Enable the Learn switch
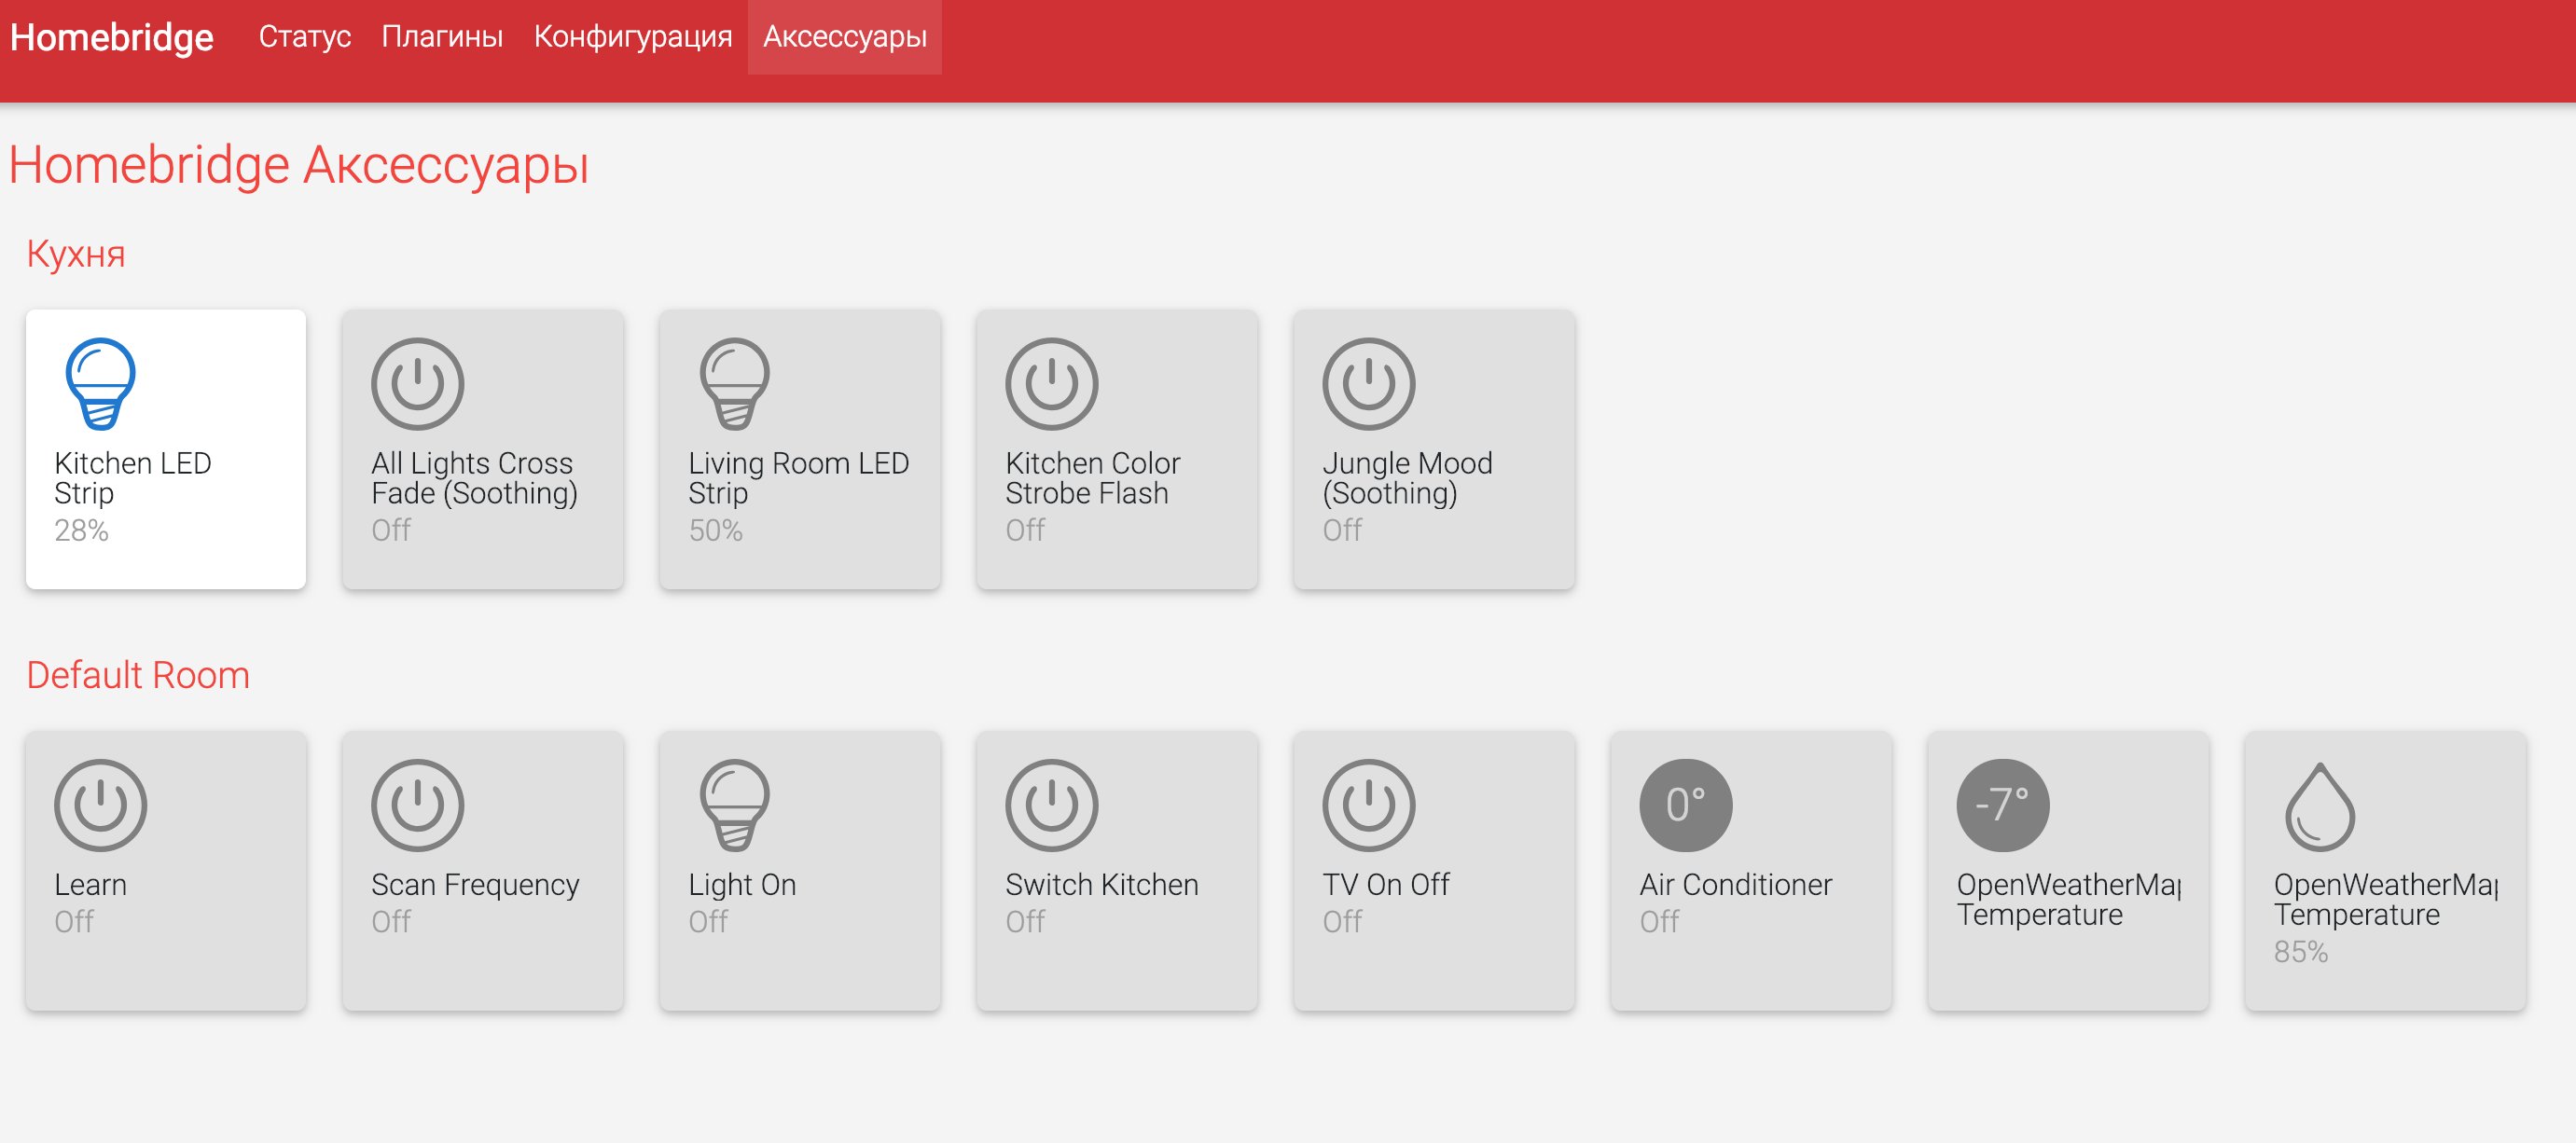2576x1143 pixels. pyautogui.click(x=97, y=803)
